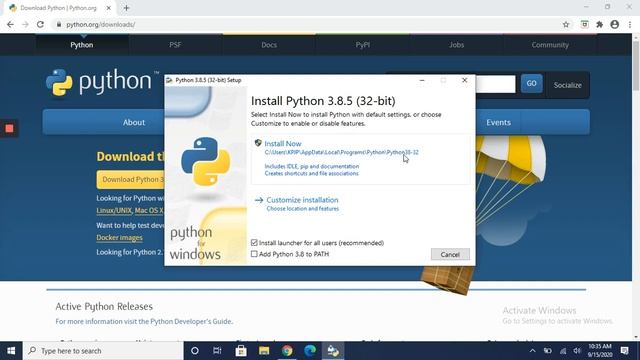640x360 pixels.
Task: Open the Events menu on python.org
Action: (498, 122)
